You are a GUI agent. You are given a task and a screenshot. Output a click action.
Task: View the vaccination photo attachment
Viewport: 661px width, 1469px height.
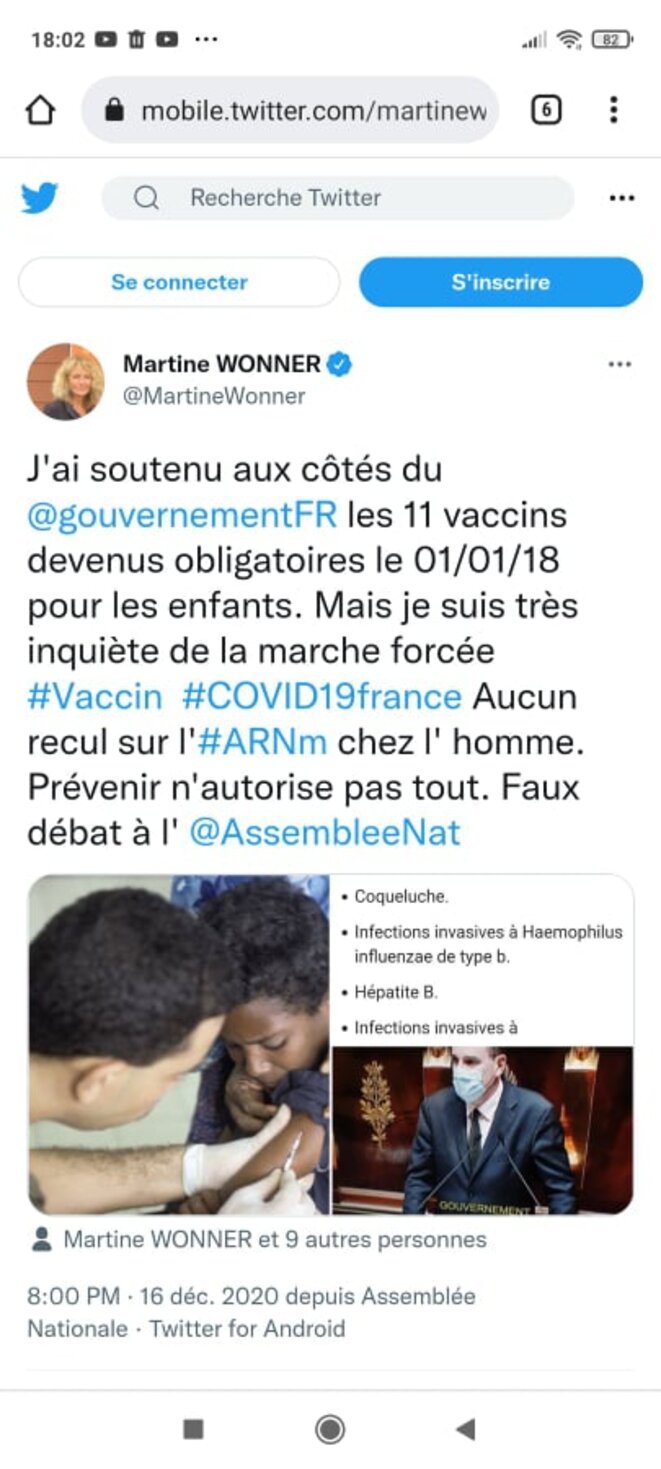[x=179, y=1044]
